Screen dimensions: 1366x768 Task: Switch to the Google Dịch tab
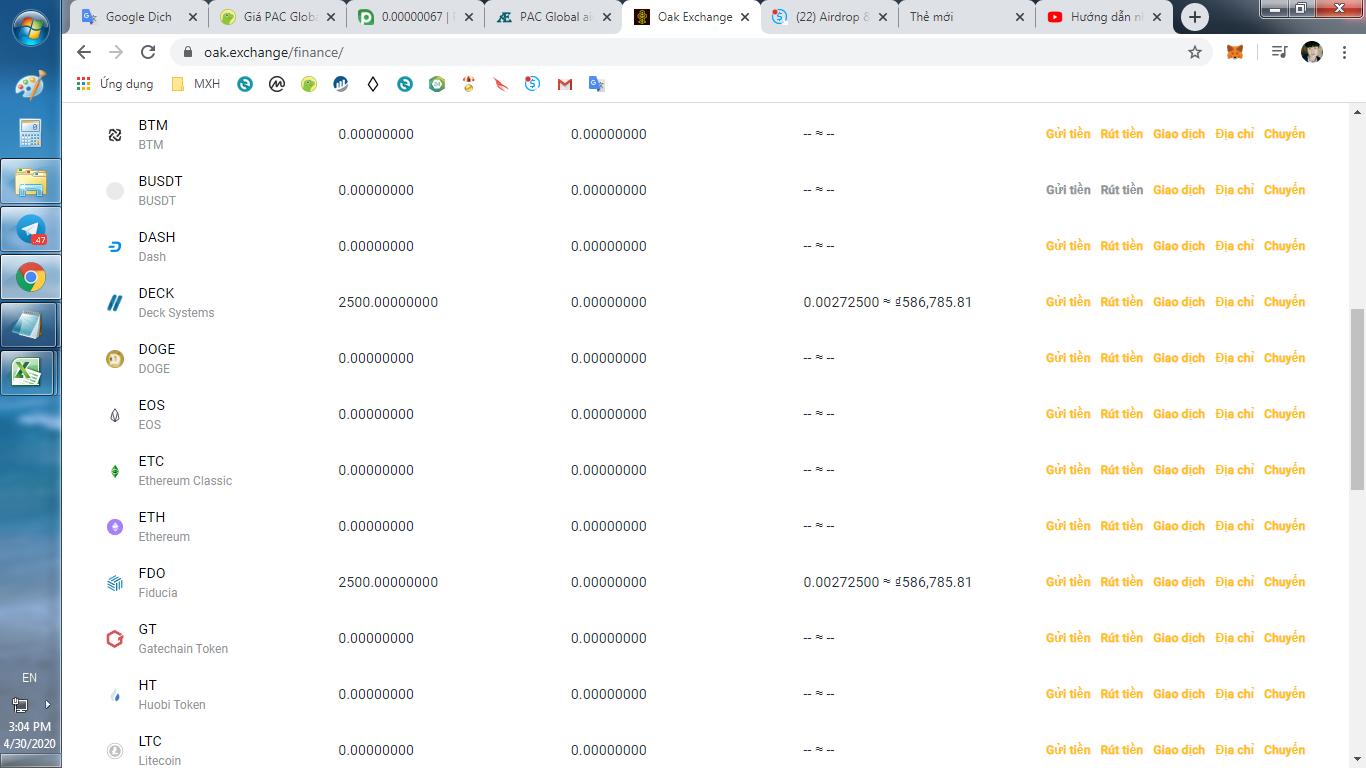click(140, 17)
